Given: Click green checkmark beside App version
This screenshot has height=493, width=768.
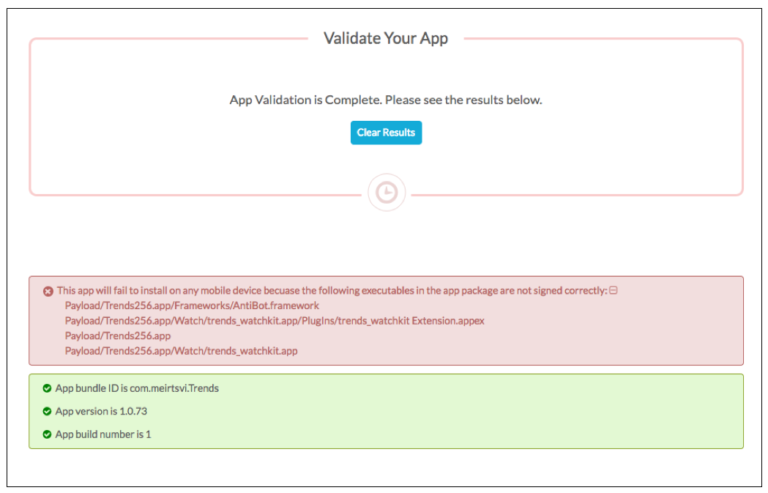Looking at the screenshot, I should 47,411.
